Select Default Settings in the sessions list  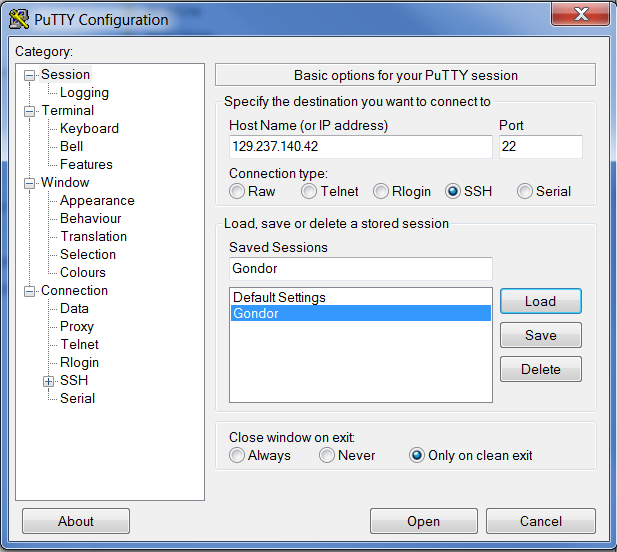click(279, 297)
